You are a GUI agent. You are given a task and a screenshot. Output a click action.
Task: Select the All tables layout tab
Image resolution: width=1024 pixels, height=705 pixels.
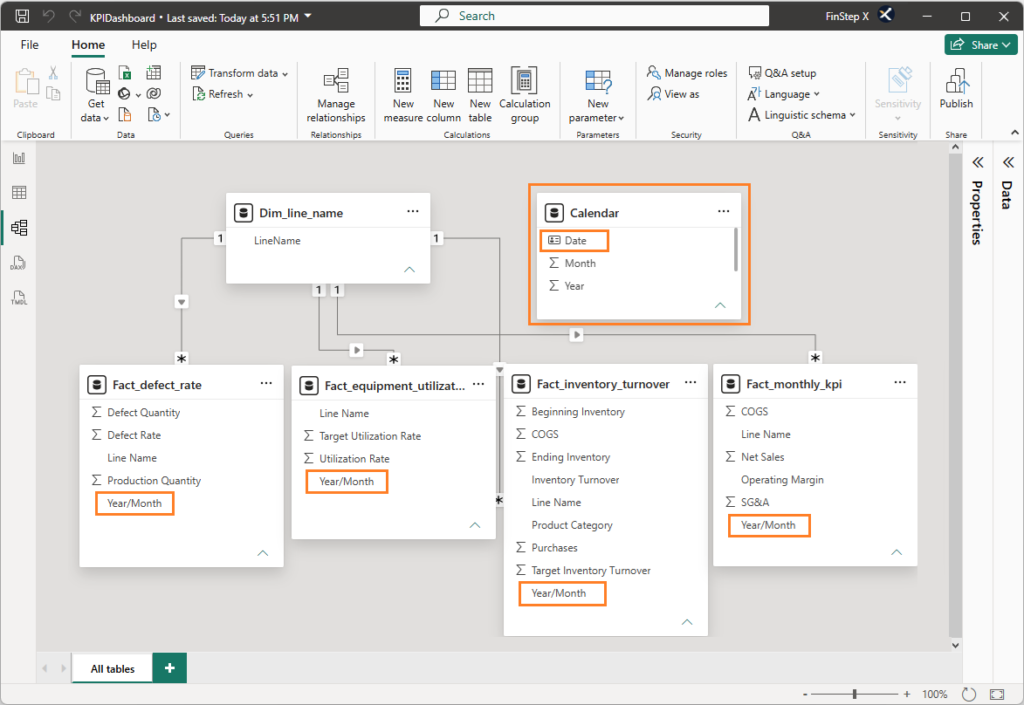coord(112,668)
